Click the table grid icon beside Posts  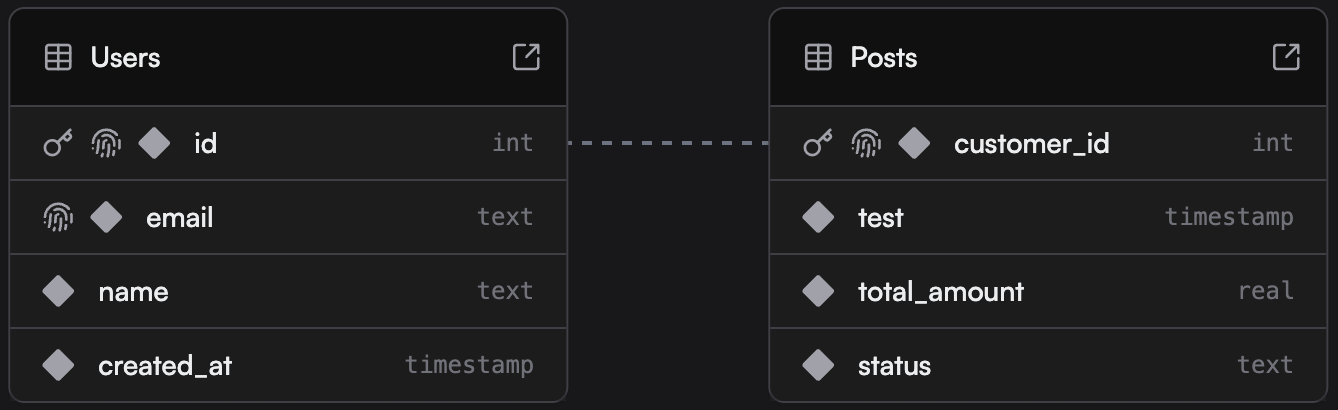(818, 57)
